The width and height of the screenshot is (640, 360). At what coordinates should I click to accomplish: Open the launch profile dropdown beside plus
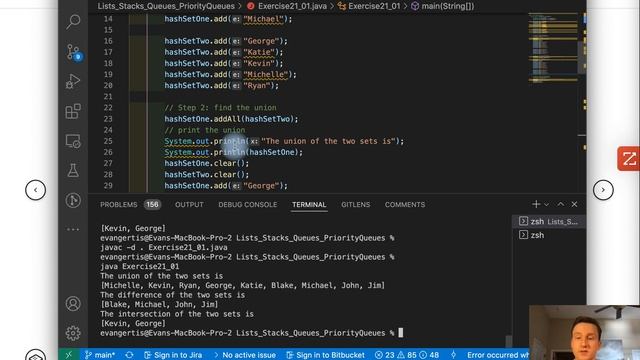[547, 204]
